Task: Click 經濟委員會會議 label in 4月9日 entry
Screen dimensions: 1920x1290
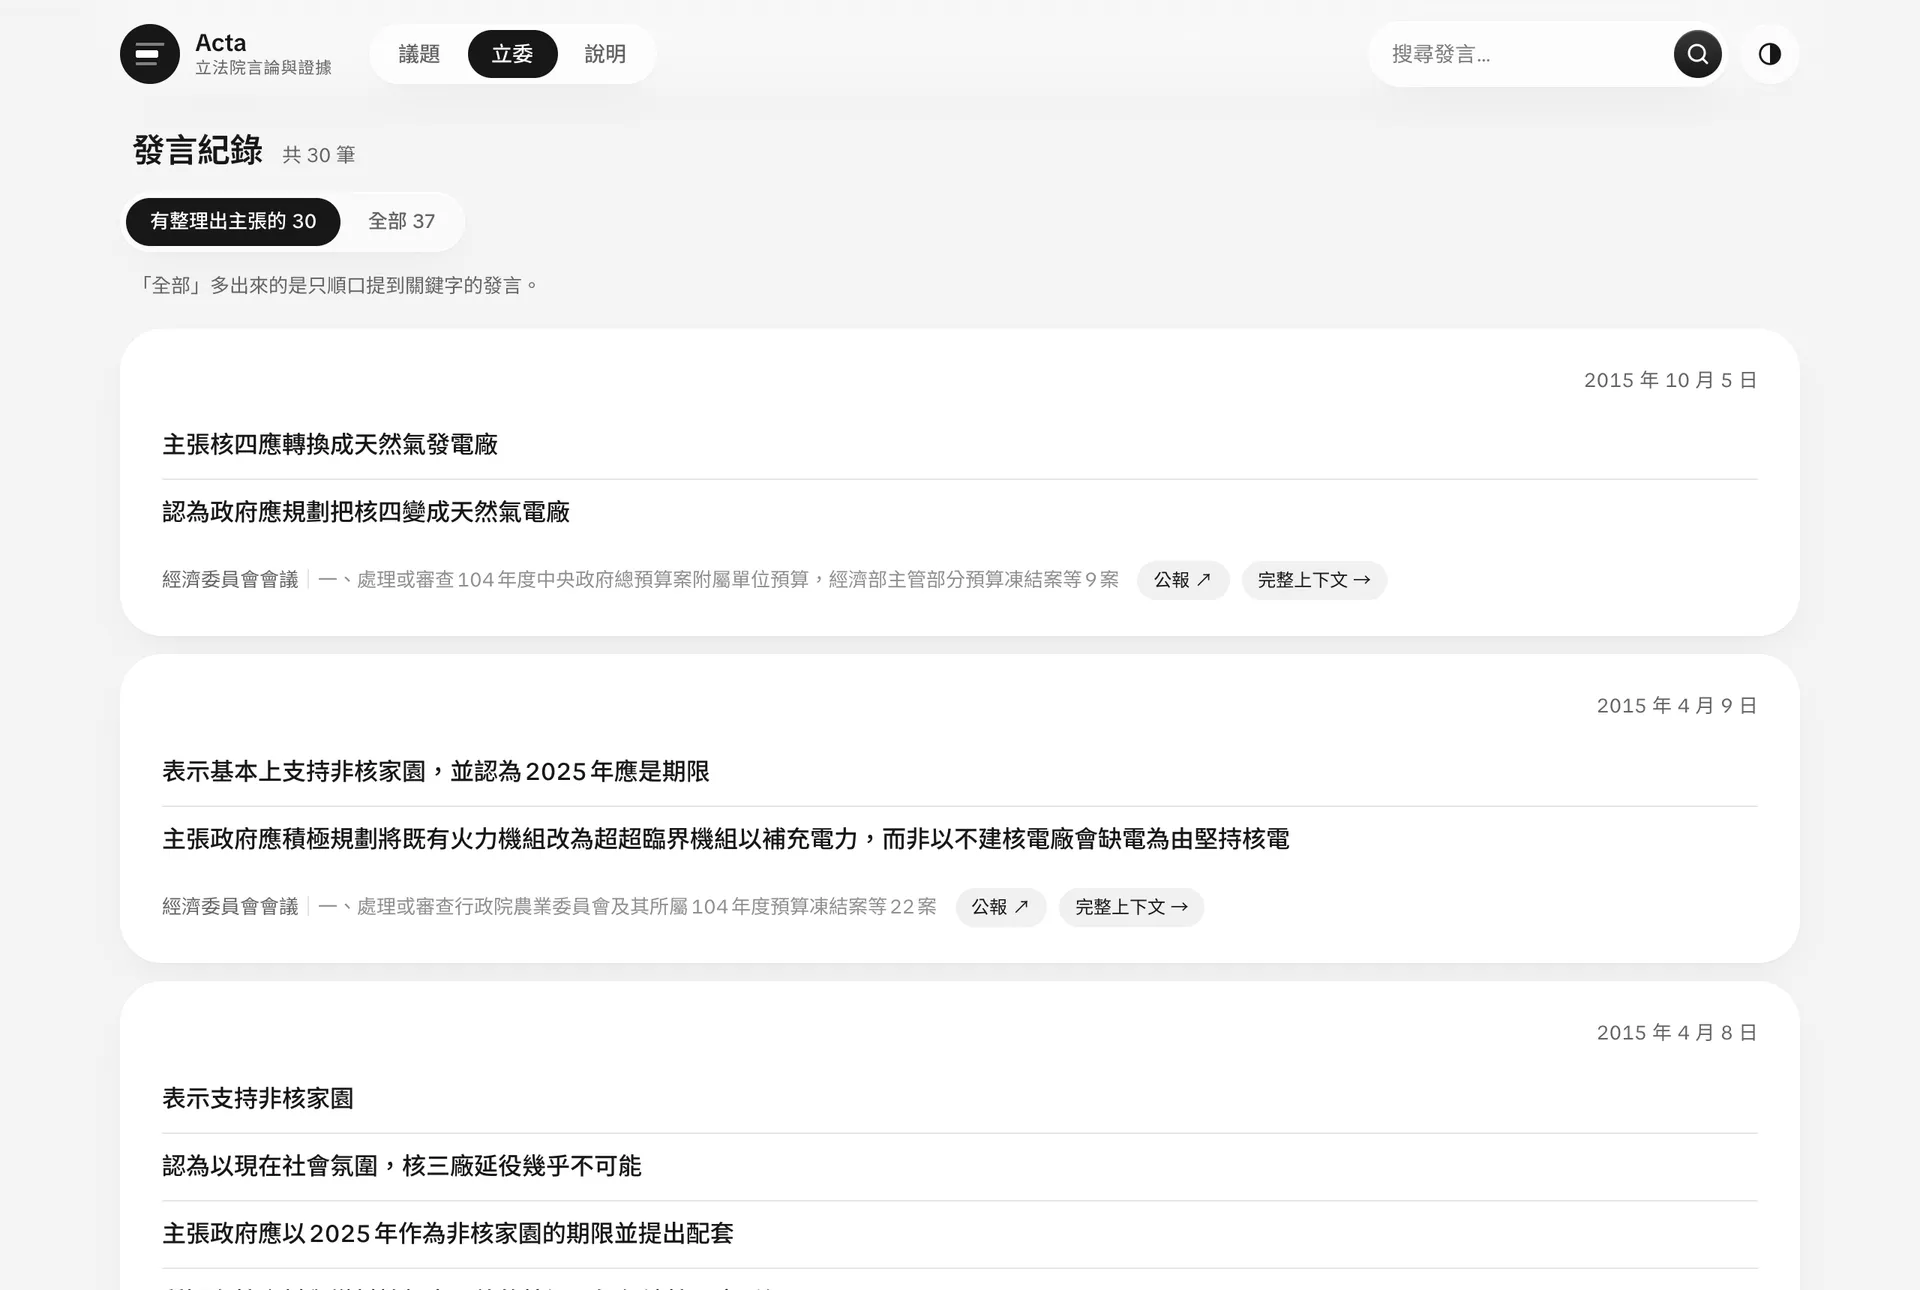Action: [x=230, y=907]
